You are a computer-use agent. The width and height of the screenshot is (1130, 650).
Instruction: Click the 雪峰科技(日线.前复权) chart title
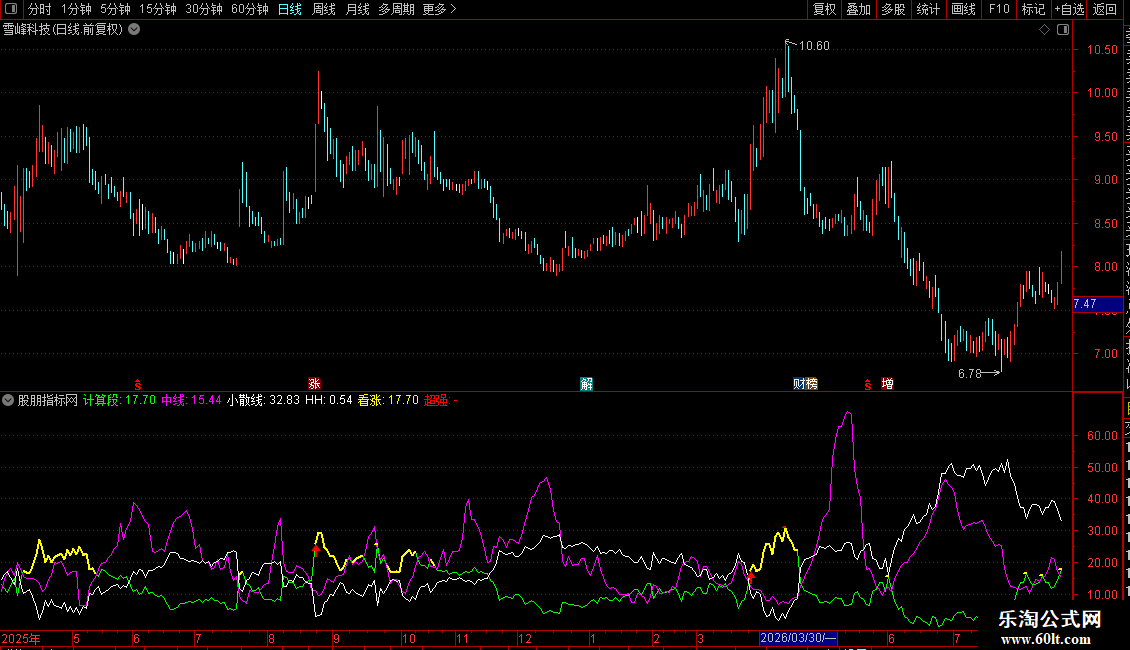point(63,30)
